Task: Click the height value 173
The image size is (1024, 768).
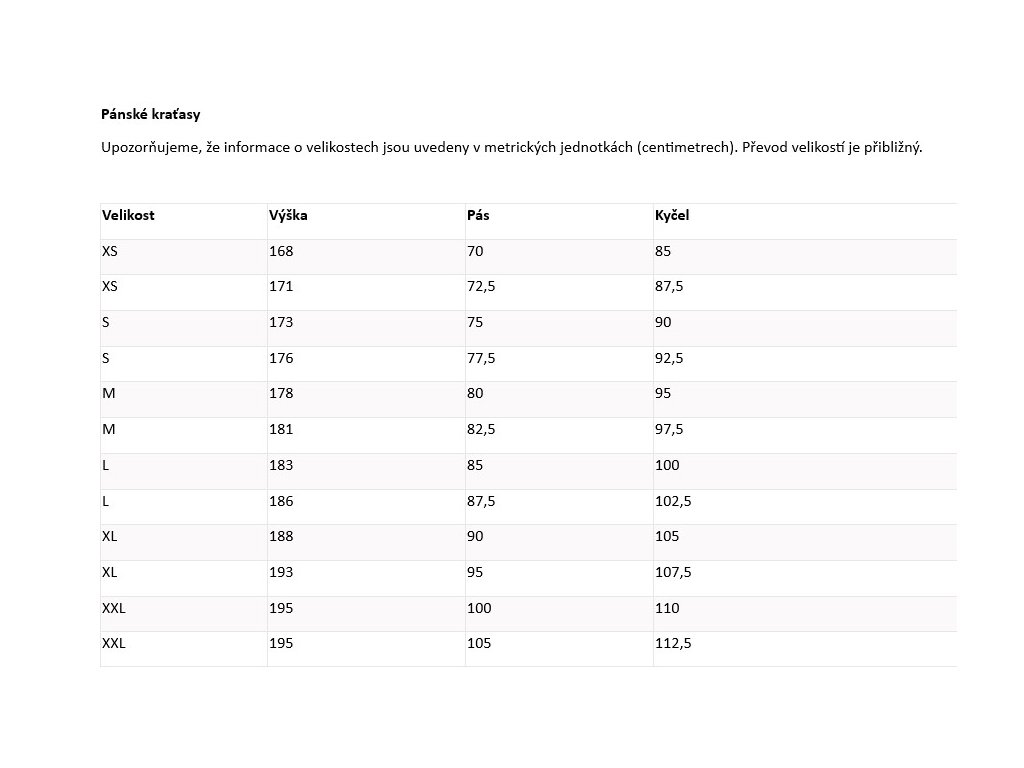Action: (281, 322)
